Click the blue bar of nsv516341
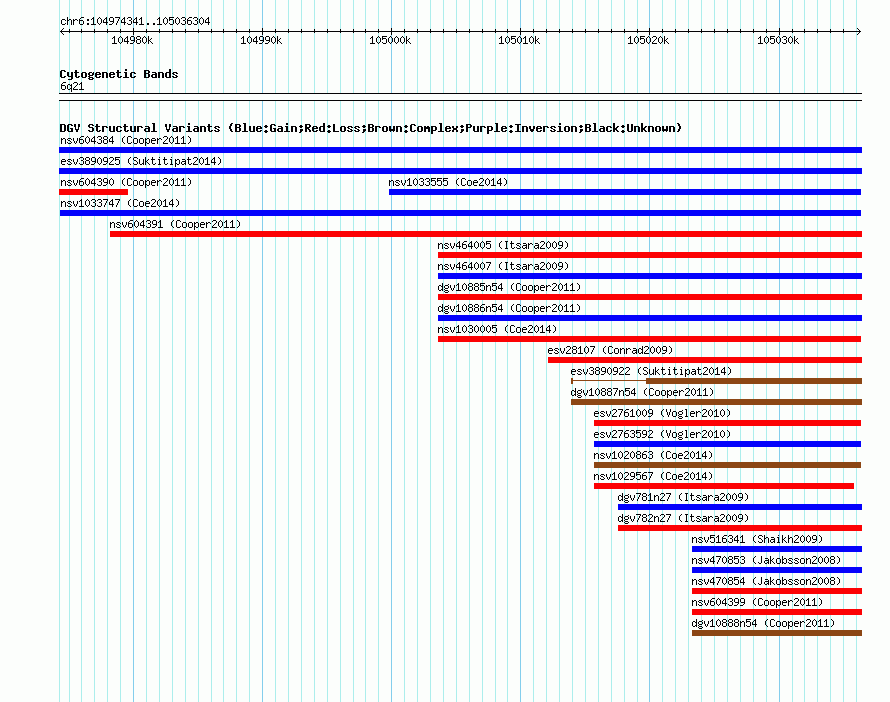890x702 pixels. coord(777,549)
